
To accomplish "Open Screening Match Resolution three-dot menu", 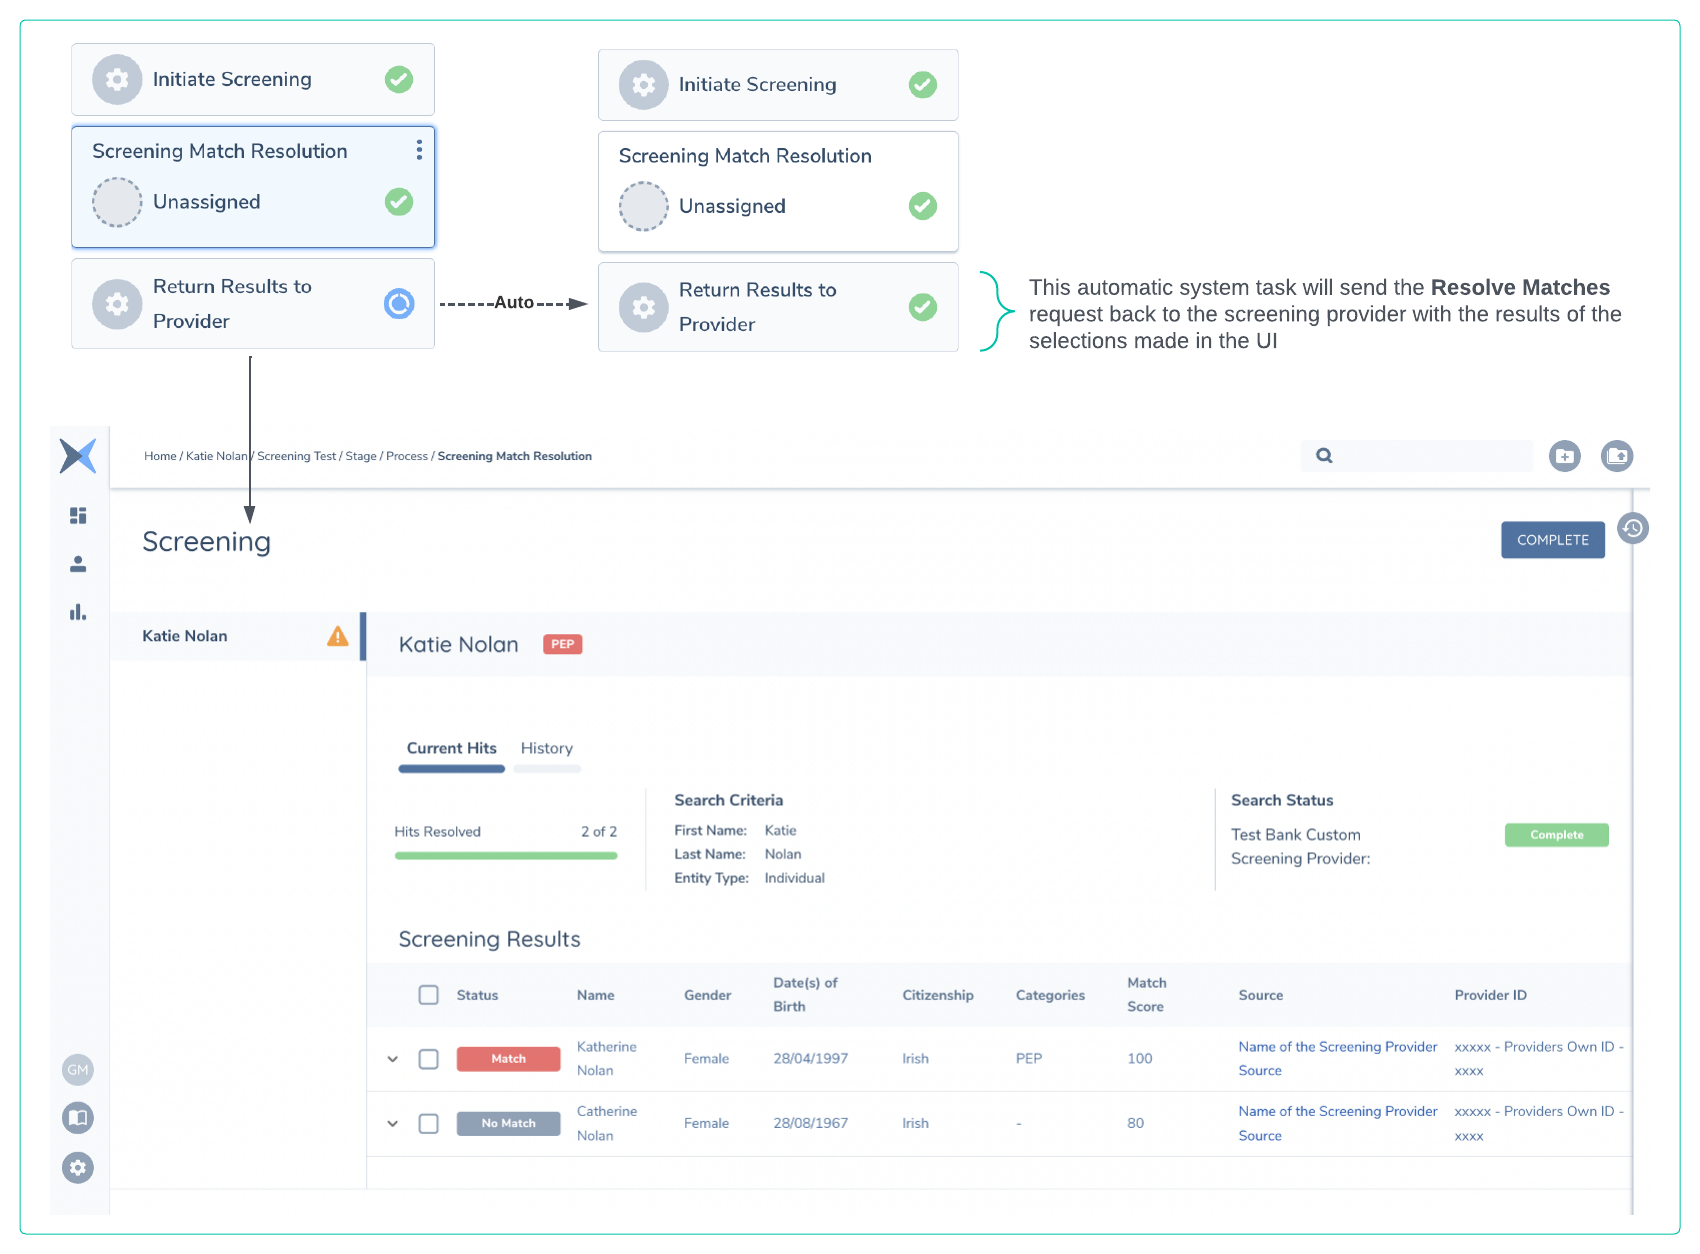I will coord(419,150).
